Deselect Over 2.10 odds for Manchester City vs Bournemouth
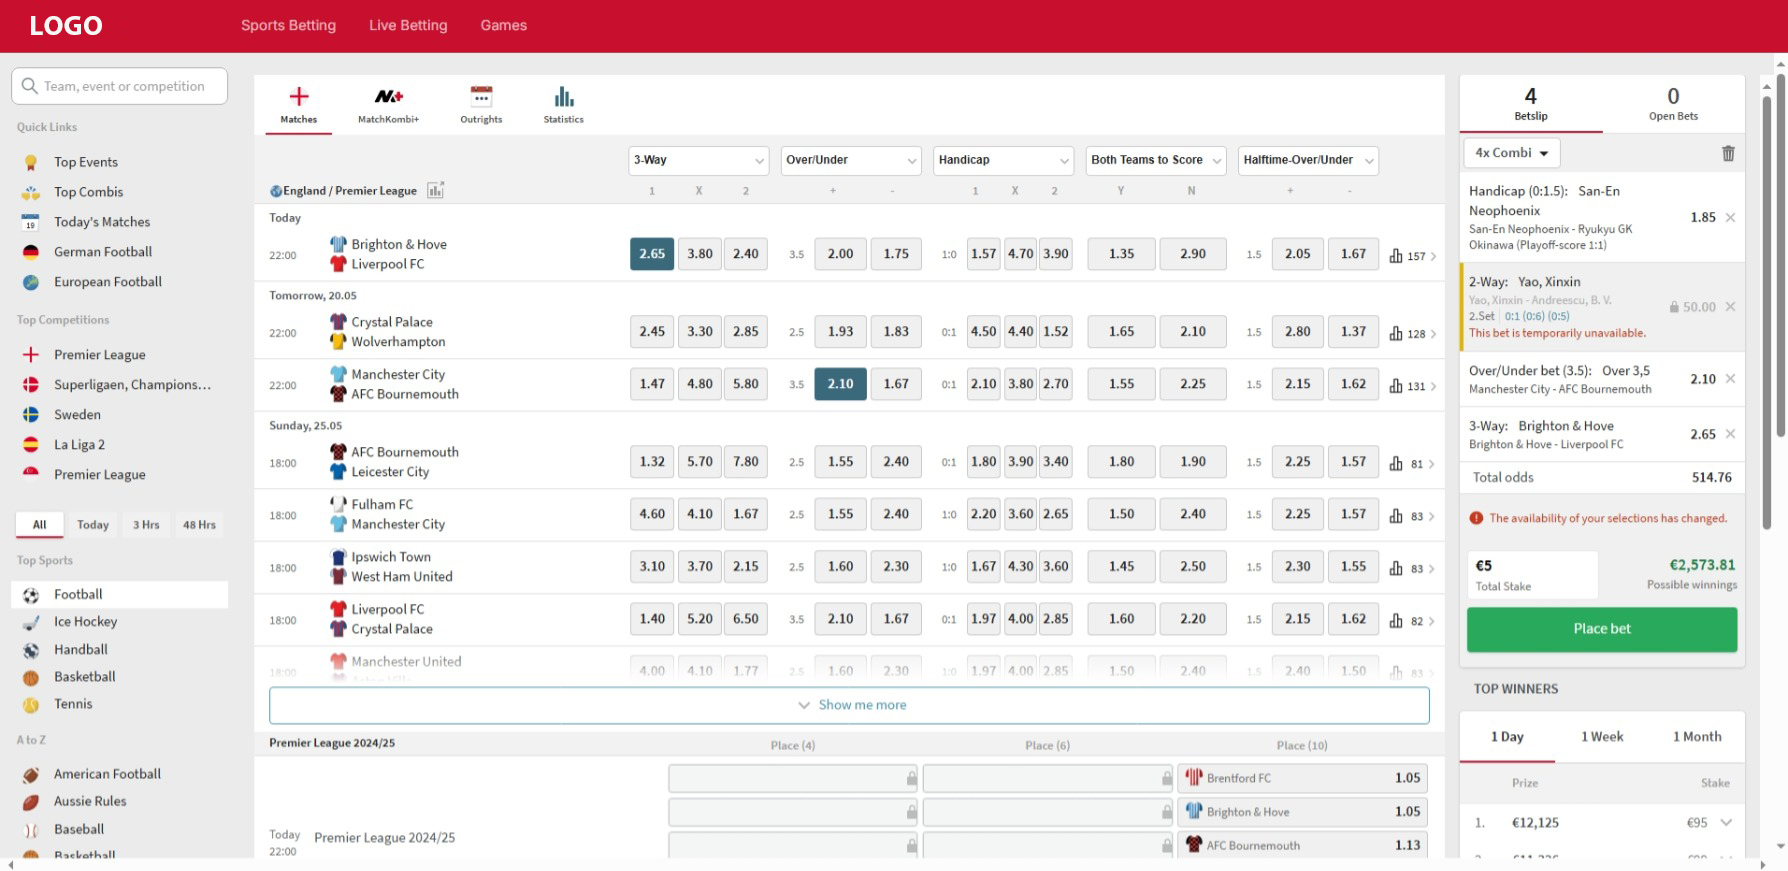The height and width of the screenshot is (871, 1788). [x=841, y=384]
